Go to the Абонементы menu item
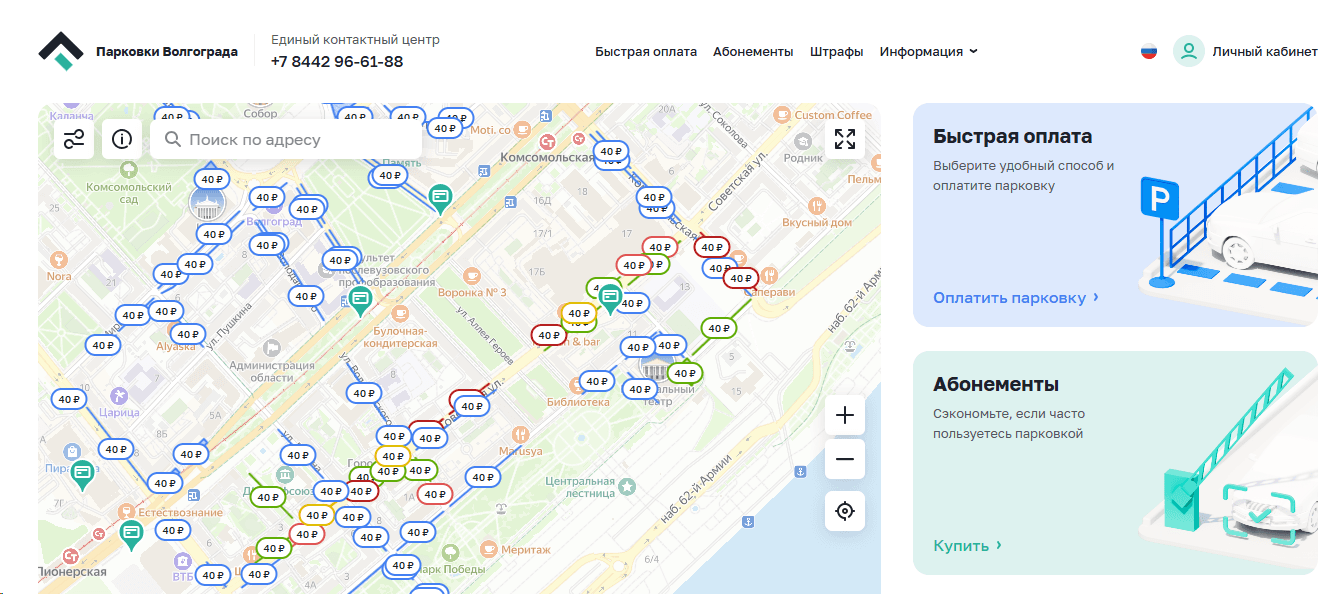Screen dimensions: 1333x594 [x=753, y=52]
